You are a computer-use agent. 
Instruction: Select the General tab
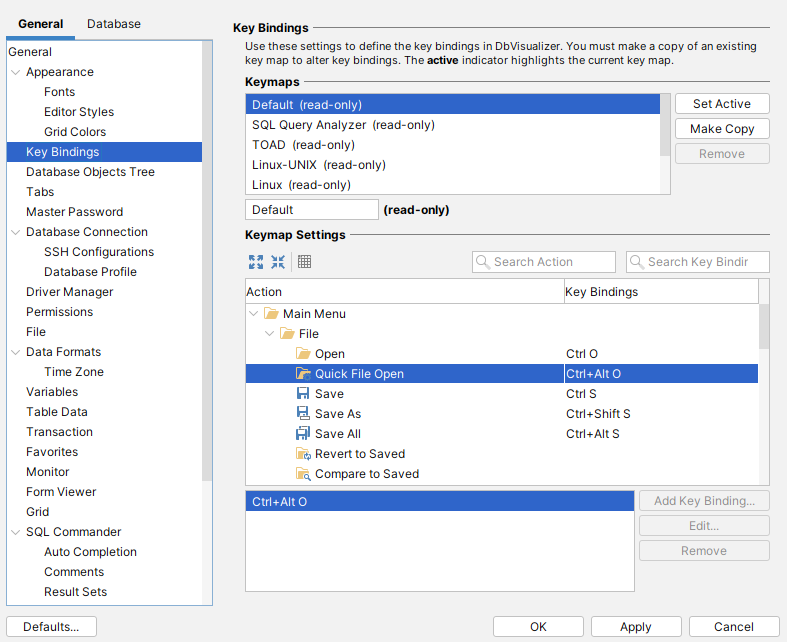[x=41, y=24]
